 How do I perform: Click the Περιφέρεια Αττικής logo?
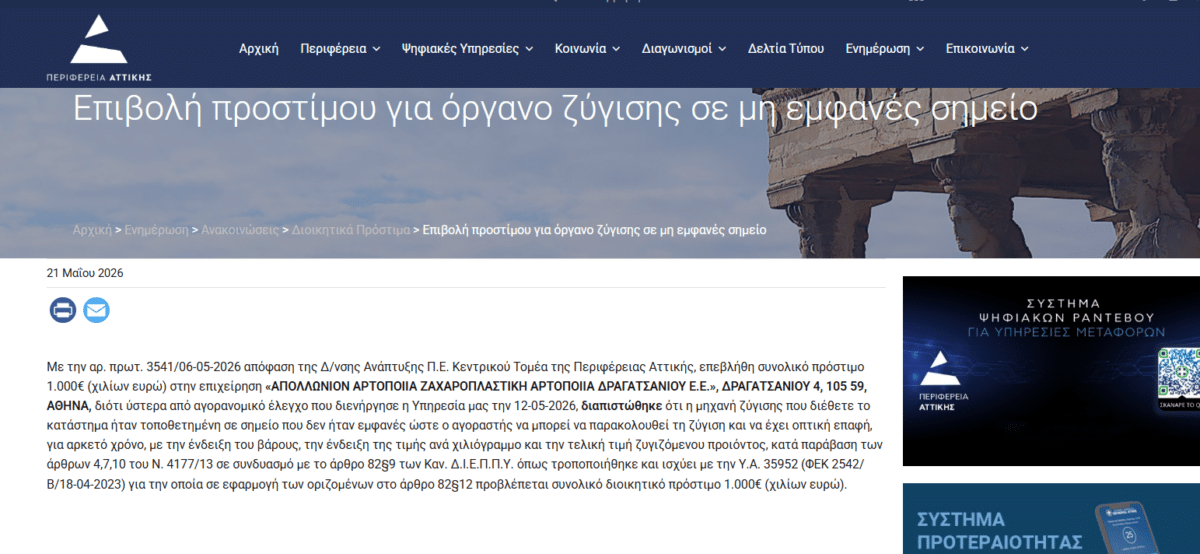(99, 48)
